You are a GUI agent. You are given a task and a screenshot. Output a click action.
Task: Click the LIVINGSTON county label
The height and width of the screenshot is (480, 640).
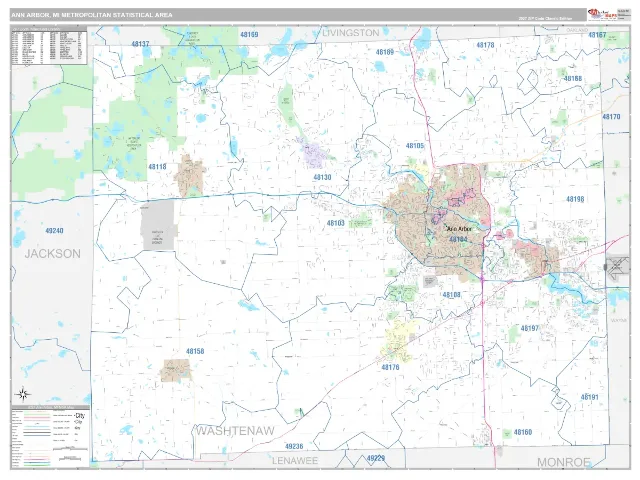point(351,33)
